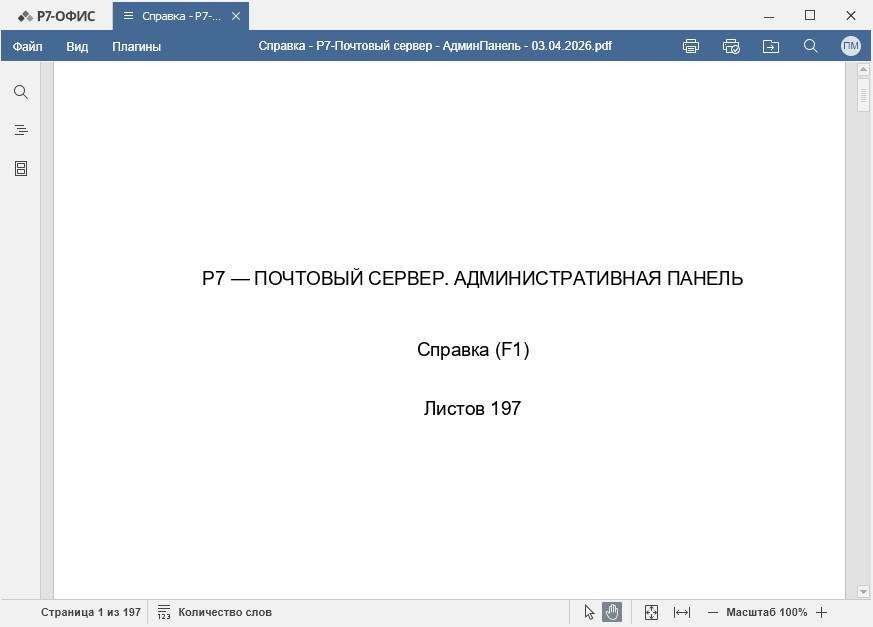Open the Плагины menu
Screen dimensions: 873x627
pyautogui.click(x=136, y=46)
